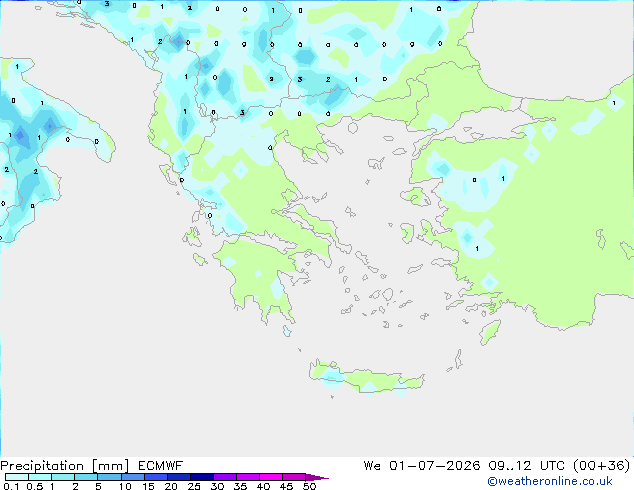The width and height of the screenshot is (634, 490).
Task: Click the 25–30 mm navy legend swatch
Action: click(202, 477)
